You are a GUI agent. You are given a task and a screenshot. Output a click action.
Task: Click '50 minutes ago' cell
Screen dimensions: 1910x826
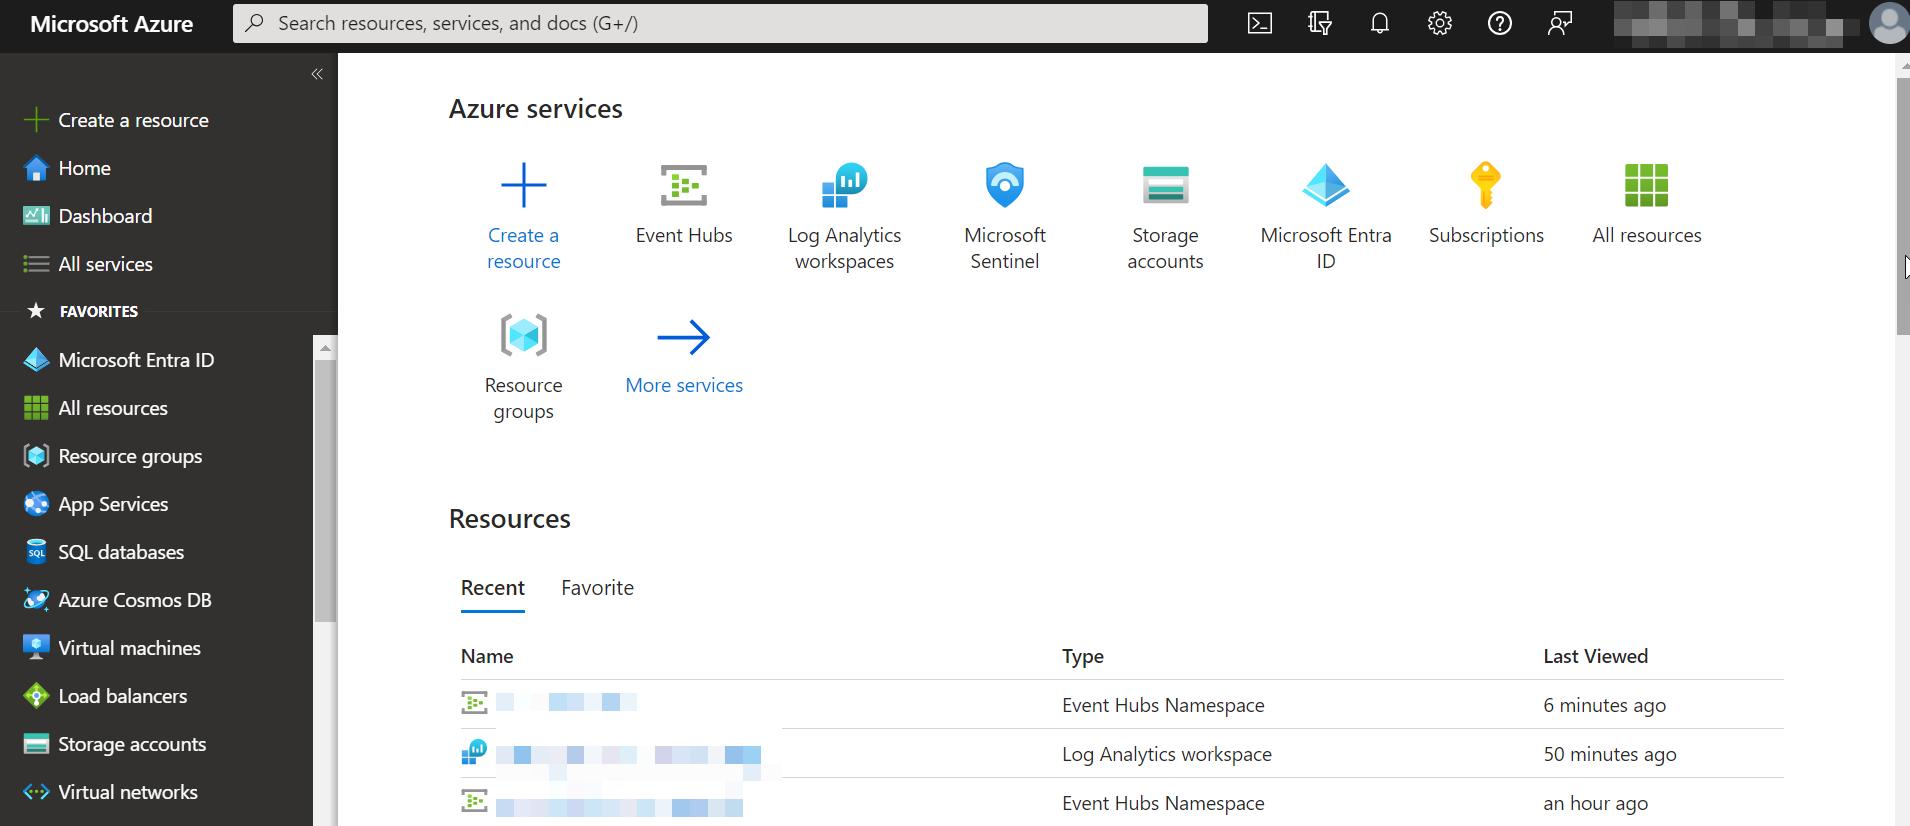click(x=1609, y=754)
